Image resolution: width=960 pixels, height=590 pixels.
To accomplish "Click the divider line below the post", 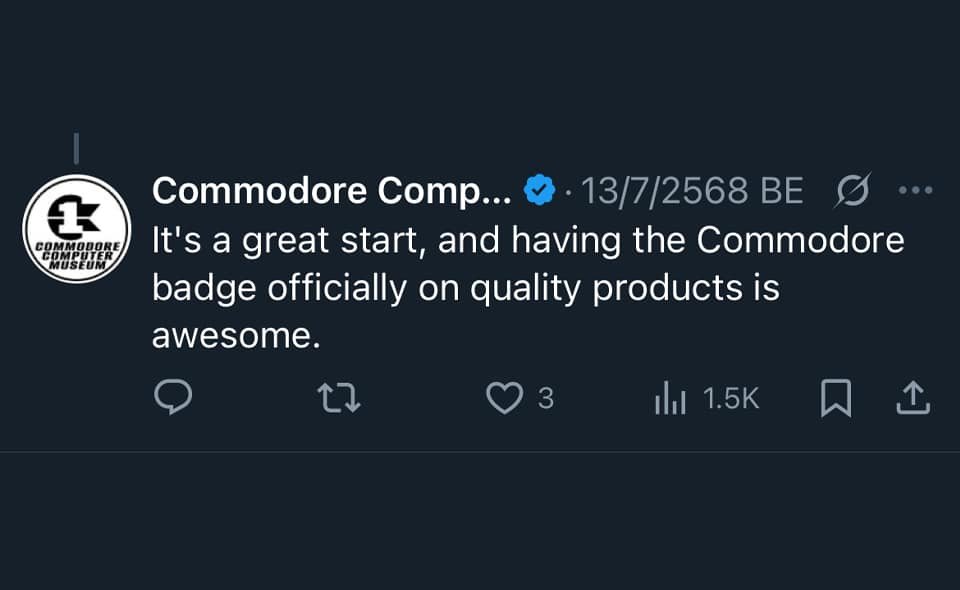I will tap(480, 452).
